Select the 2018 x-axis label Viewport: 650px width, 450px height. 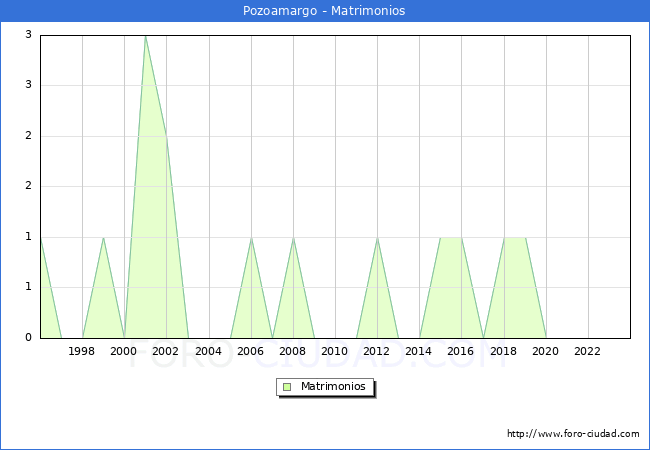coord(503,351)
